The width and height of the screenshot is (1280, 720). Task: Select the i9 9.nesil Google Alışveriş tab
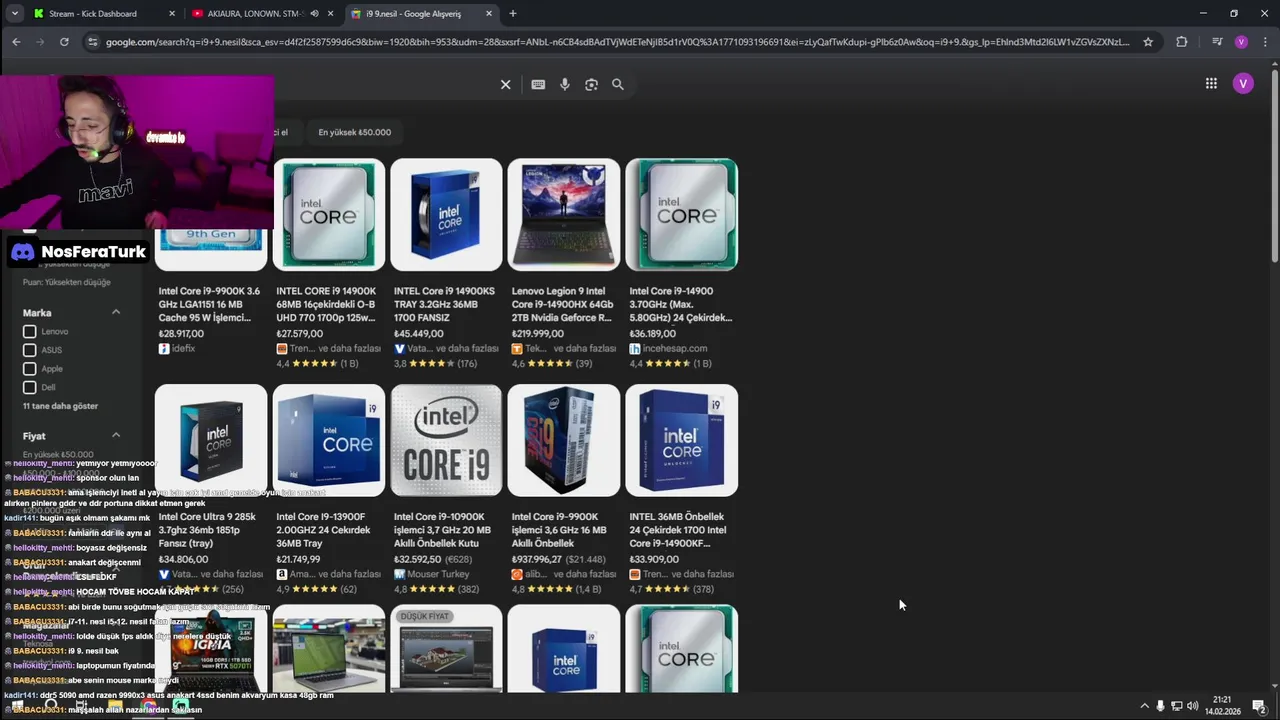(x=421, y=14)
